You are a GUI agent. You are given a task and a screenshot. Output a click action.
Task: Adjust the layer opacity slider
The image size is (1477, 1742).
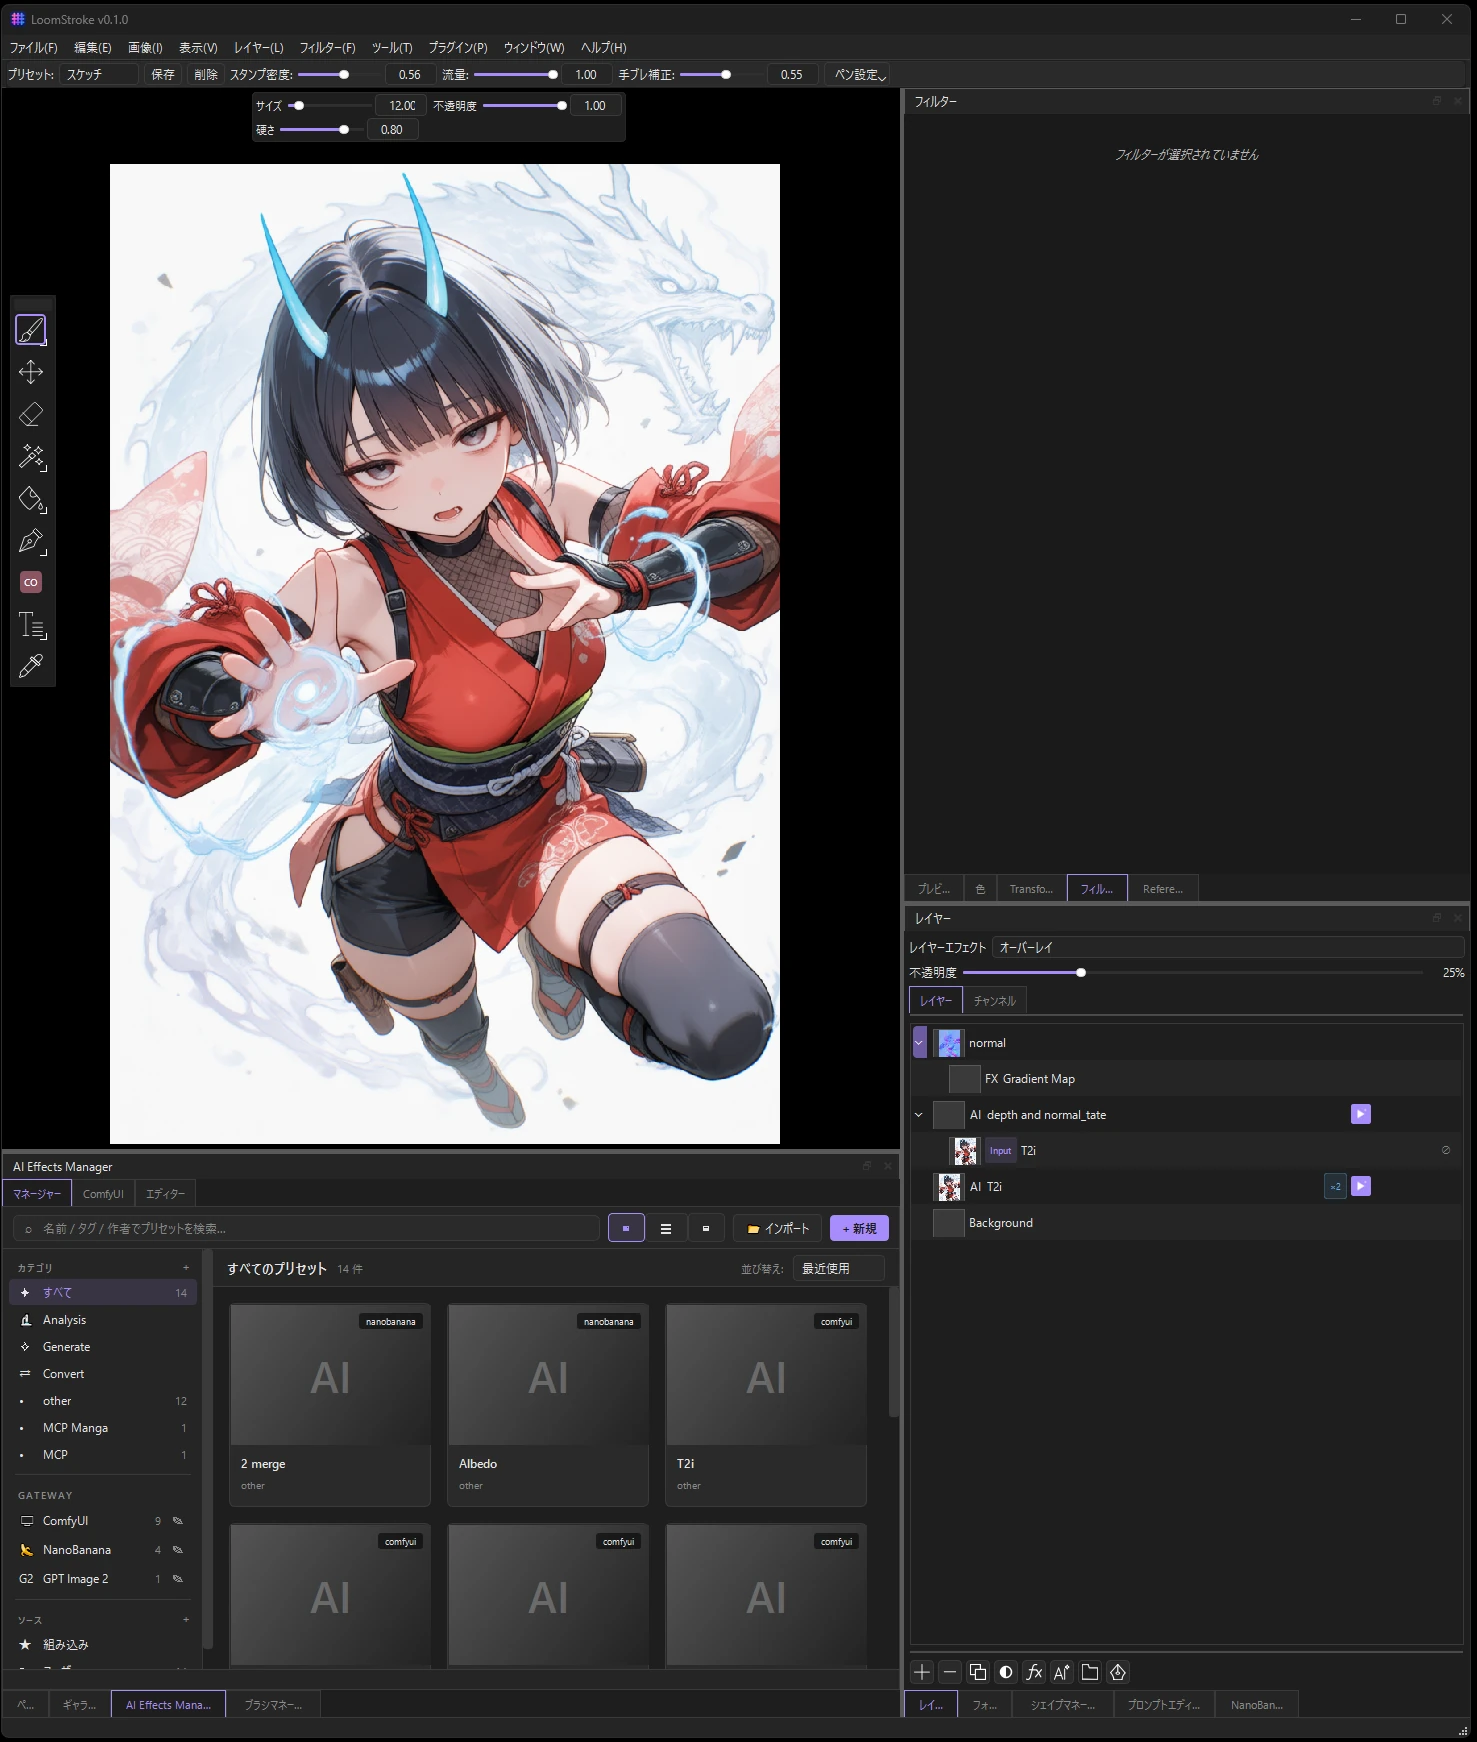click(1192, 972)
